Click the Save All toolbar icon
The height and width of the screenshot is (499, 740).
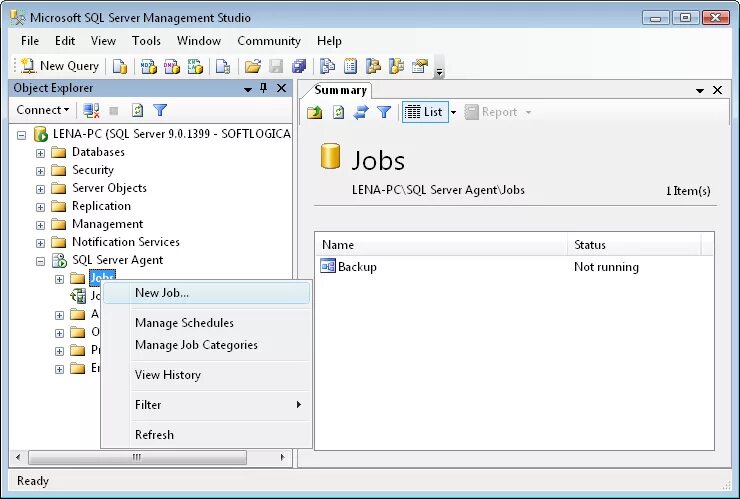point(299,66)
